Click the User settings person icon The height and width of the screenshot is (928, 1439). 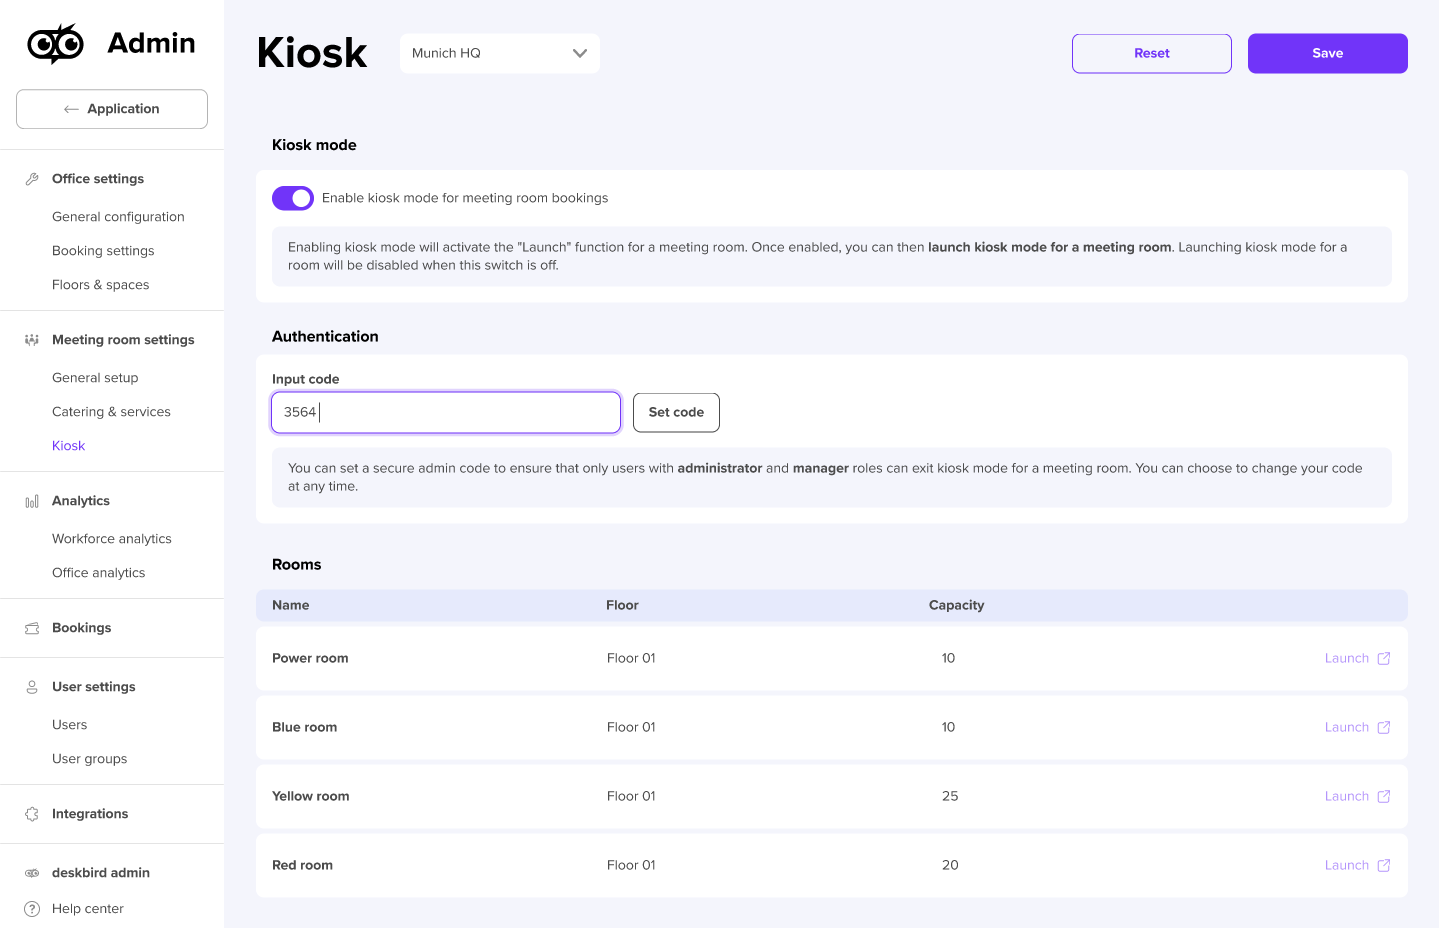31,686
